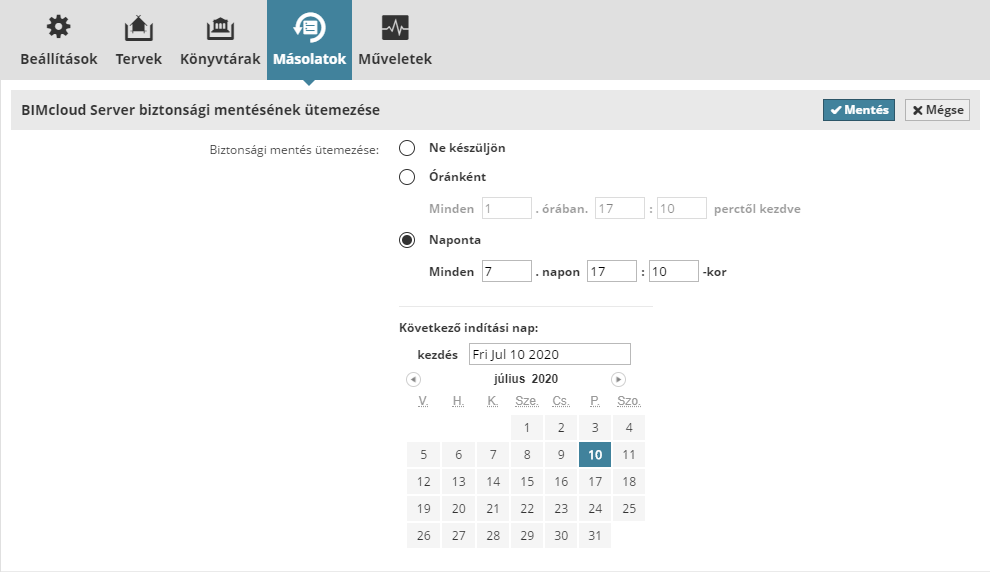
Task: Click the Mentés save button
Action: 859,110
